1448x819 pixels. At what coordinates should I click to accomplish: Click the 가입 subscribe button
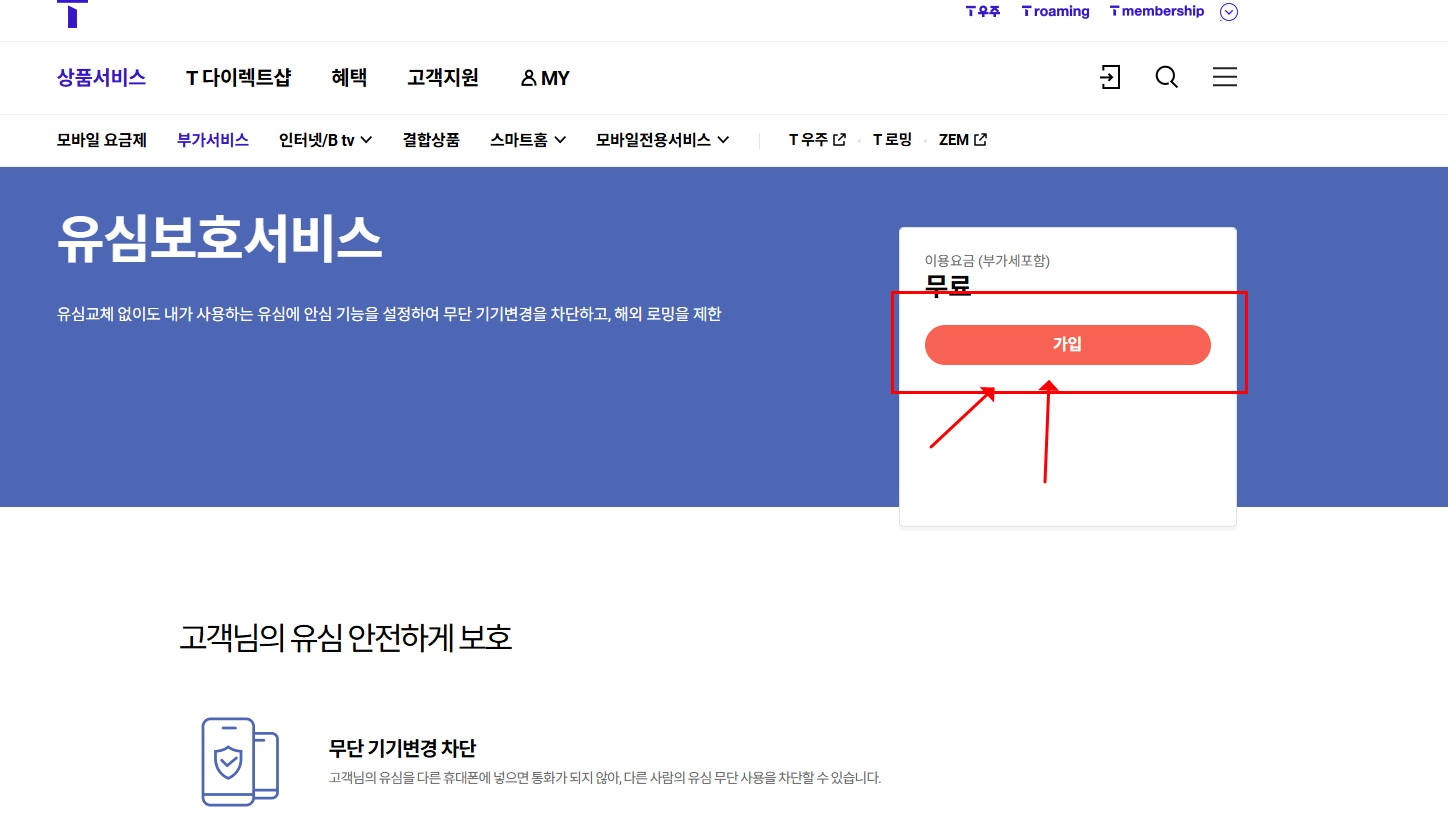pyautogui.click(x=1067, y=345)
